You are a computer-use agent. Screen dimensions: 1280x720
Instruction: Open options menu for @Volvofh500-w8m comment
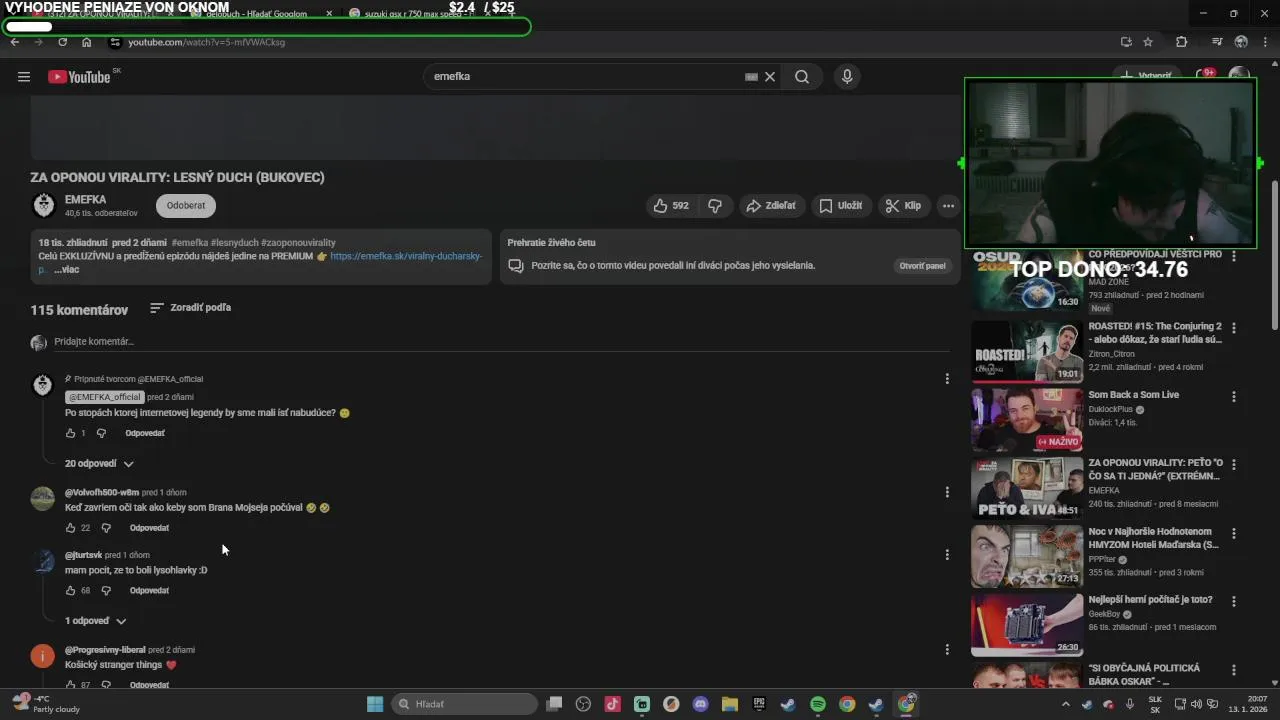[x=947, y=492]
